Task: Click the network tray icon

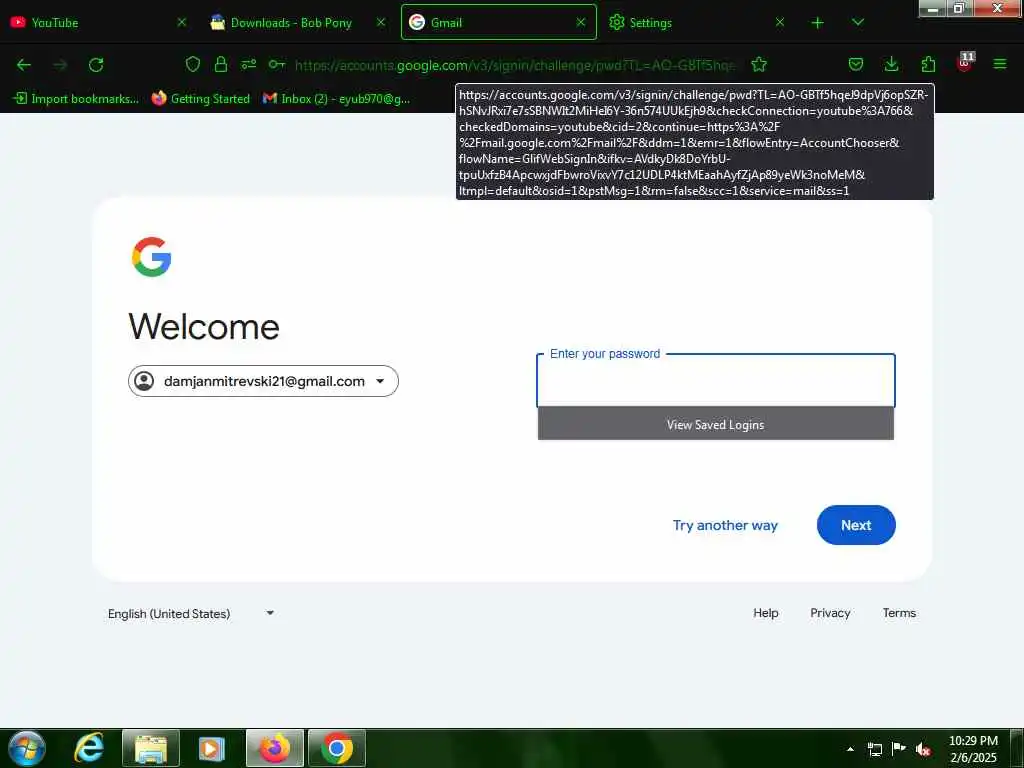Action: tap(874, 749)
